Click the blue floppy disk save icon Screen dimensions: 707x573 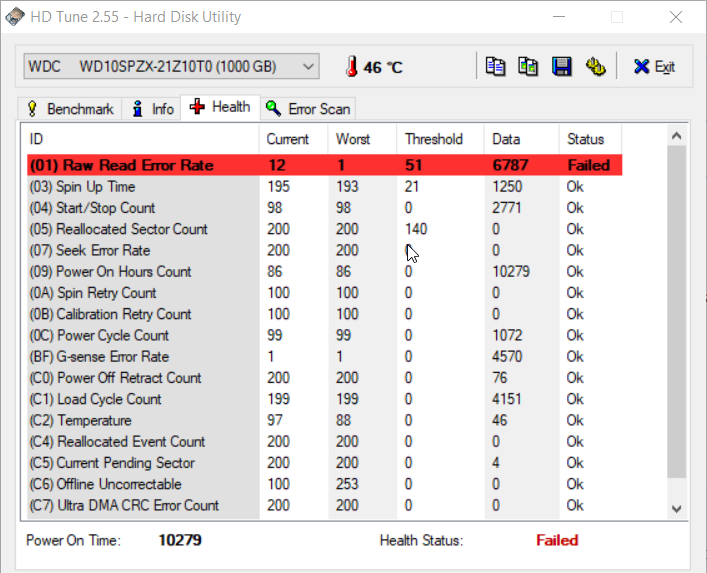click(x=561, y=67)
